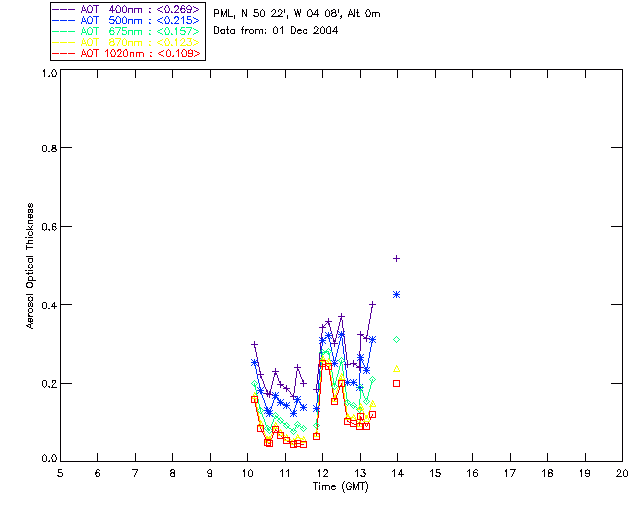Click the AOT 870nm legend entry
Viewport: 640px width, 512px height.
pyautogui.click(x=127, y=42)
